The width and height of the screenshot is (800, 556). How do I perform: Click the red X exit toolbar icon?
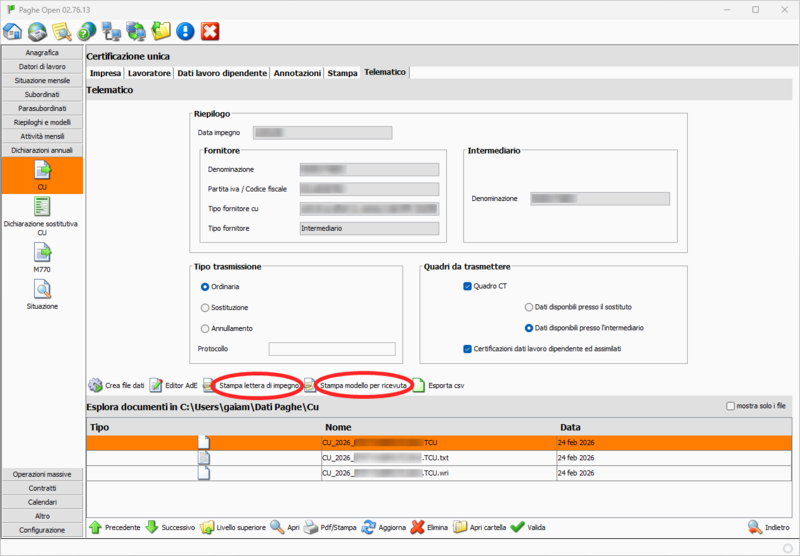pyautogui.click(x=210, y=32)
